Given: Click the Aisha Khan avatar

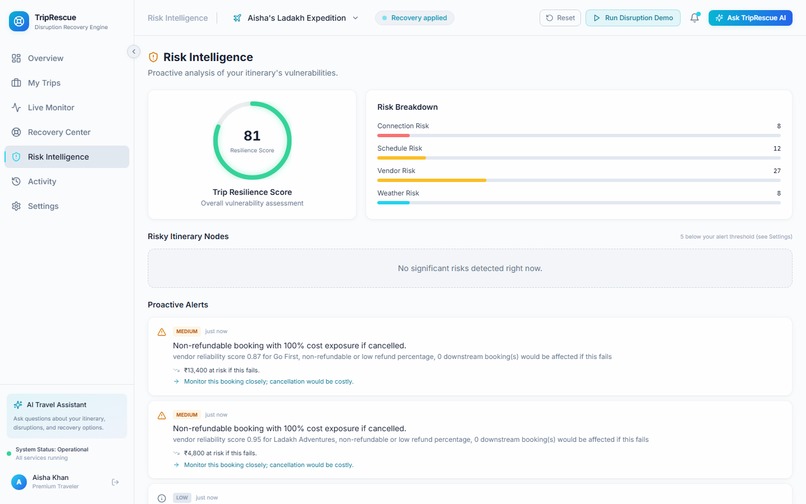Looking at the screenshot, I should click(19, 482).
